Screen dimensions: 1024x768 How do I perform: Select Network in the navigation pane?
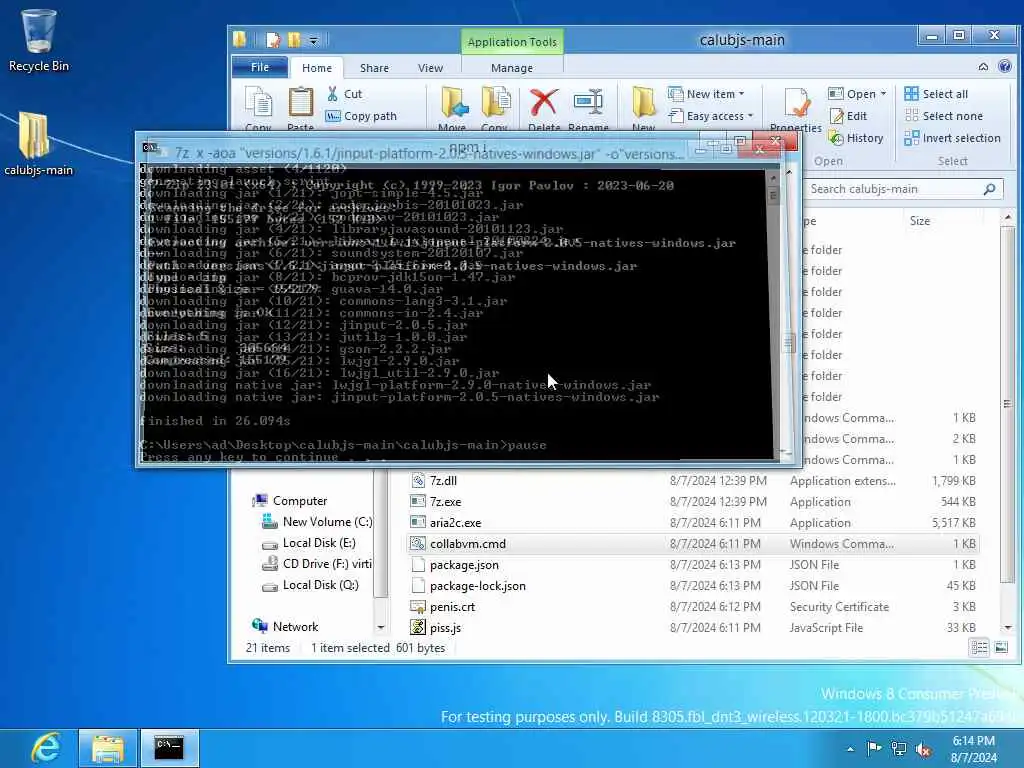pyautogui.click(x=285, y=626)
